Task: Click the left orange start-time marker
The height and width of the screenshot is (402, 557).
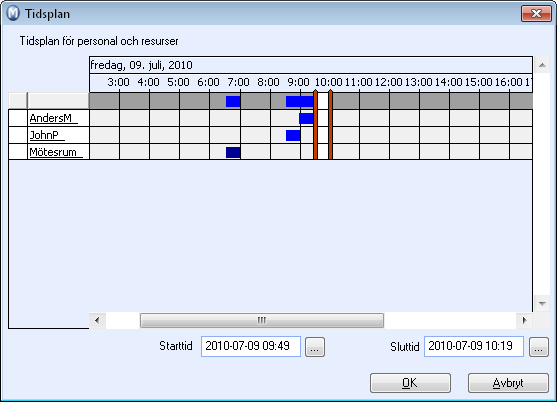Action: (315, 124)
